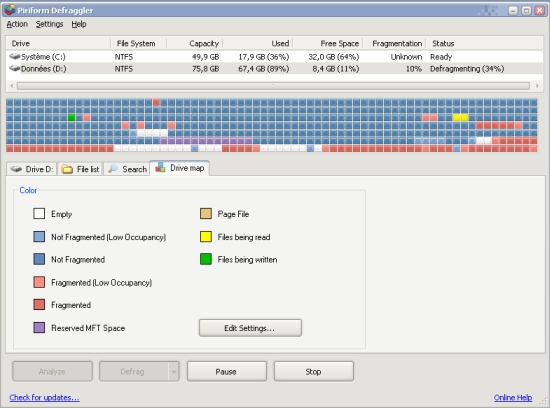This screenshot has height=408, width=550.
Task: Click the Defraggler app icon in title bar
Action: (10, 10)
